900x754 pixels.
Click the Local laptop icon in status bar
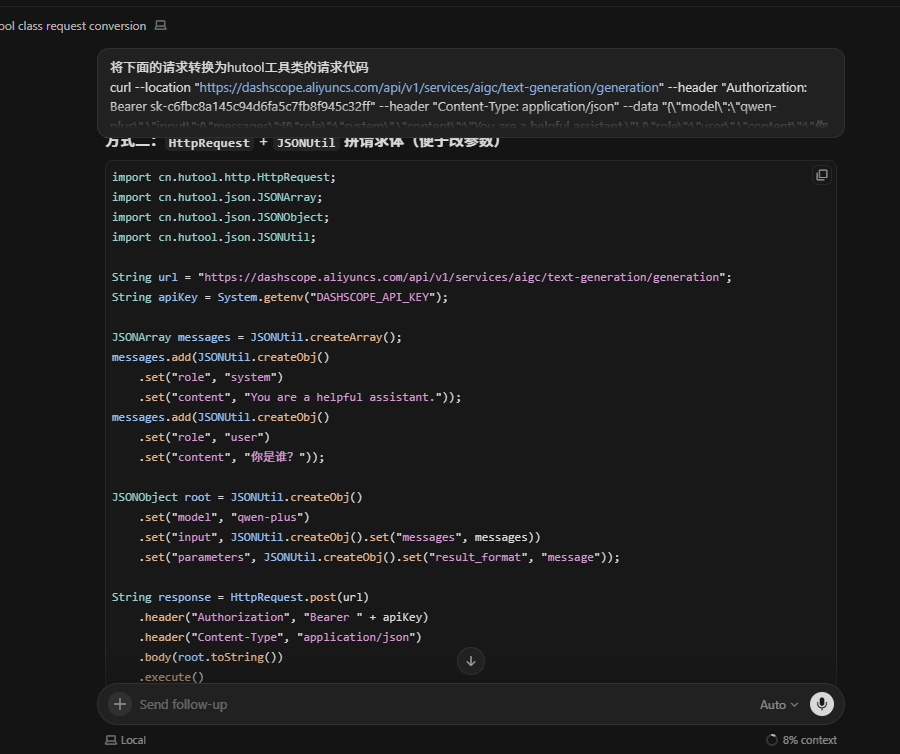pyautogui.click(x=111, y=740)
